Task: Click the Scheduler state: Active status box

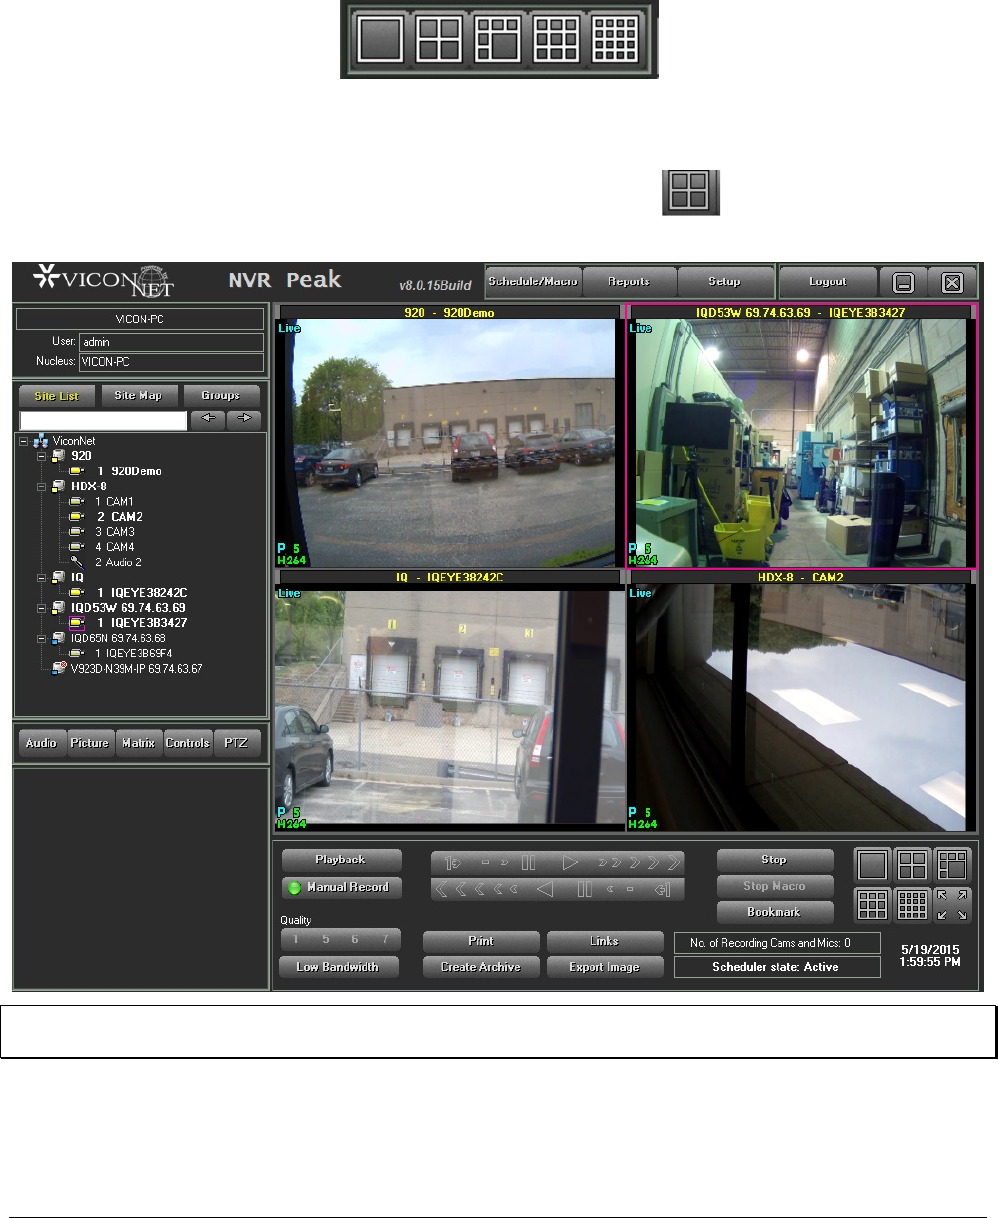Action: (777, 967)
